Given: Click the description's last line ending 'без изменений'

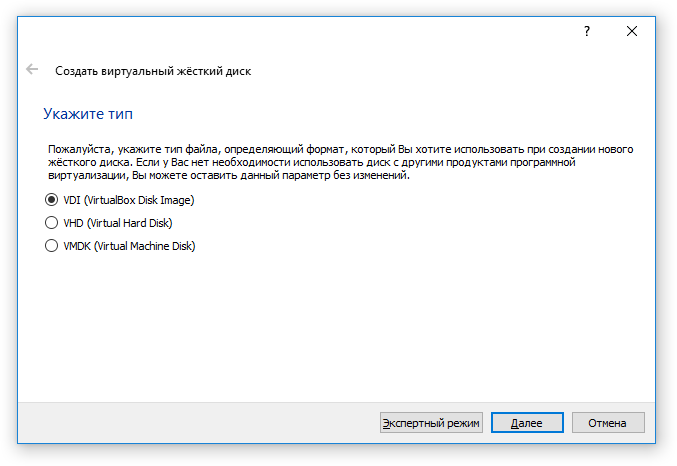Looking at the screenshot, I should (229, 175).
